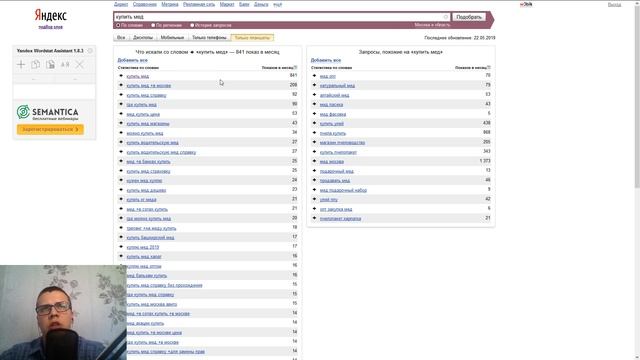The image size is (640, 360).
Task: Open the «купить пчелопакет» query link
Action: (x=338, y=152)
